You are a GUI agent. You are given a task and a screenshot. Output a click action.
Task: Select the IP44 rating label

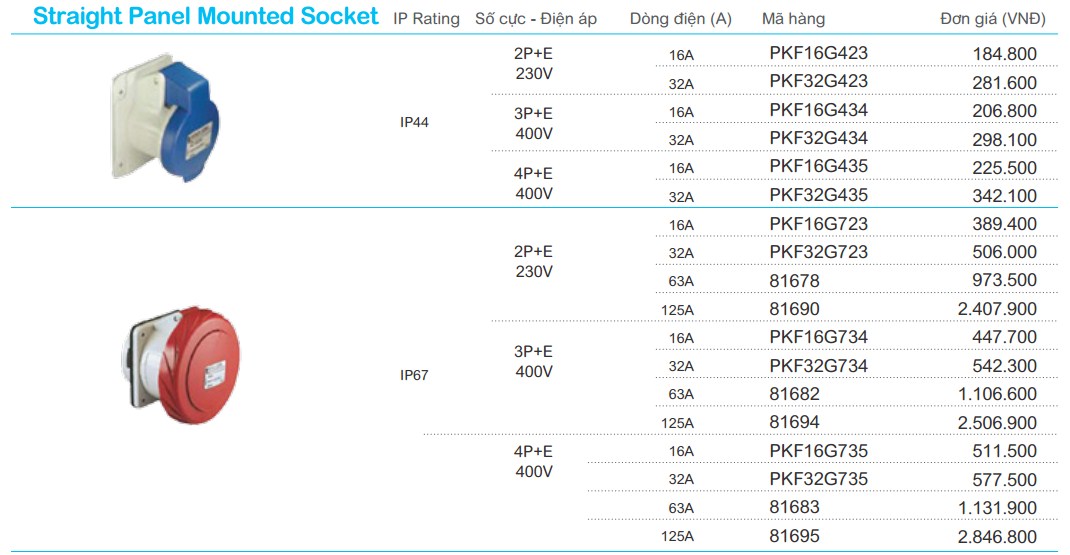tap(414, 122)
